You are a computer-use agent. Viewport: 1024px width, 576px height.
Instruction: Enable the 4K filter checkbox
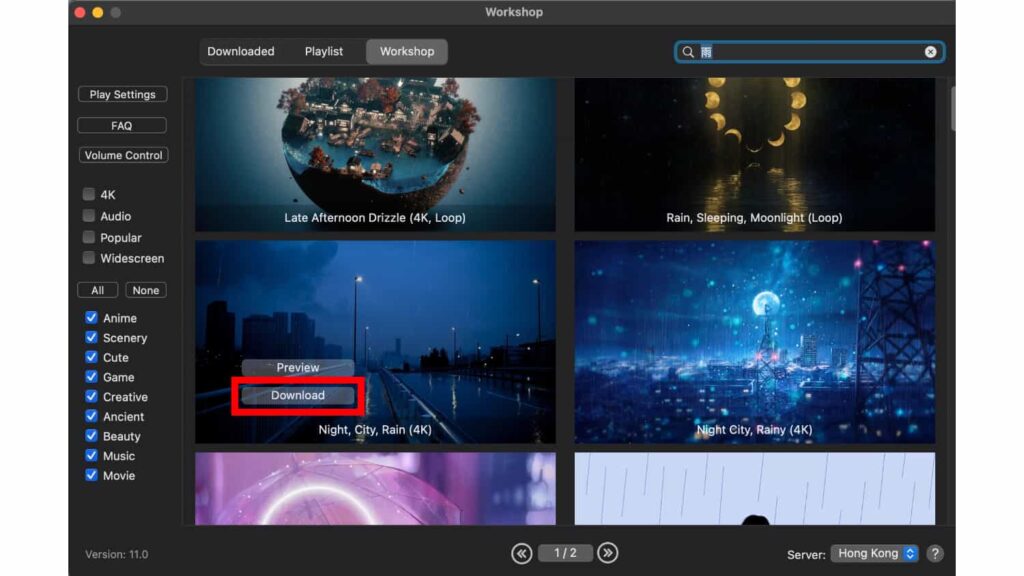88,194
